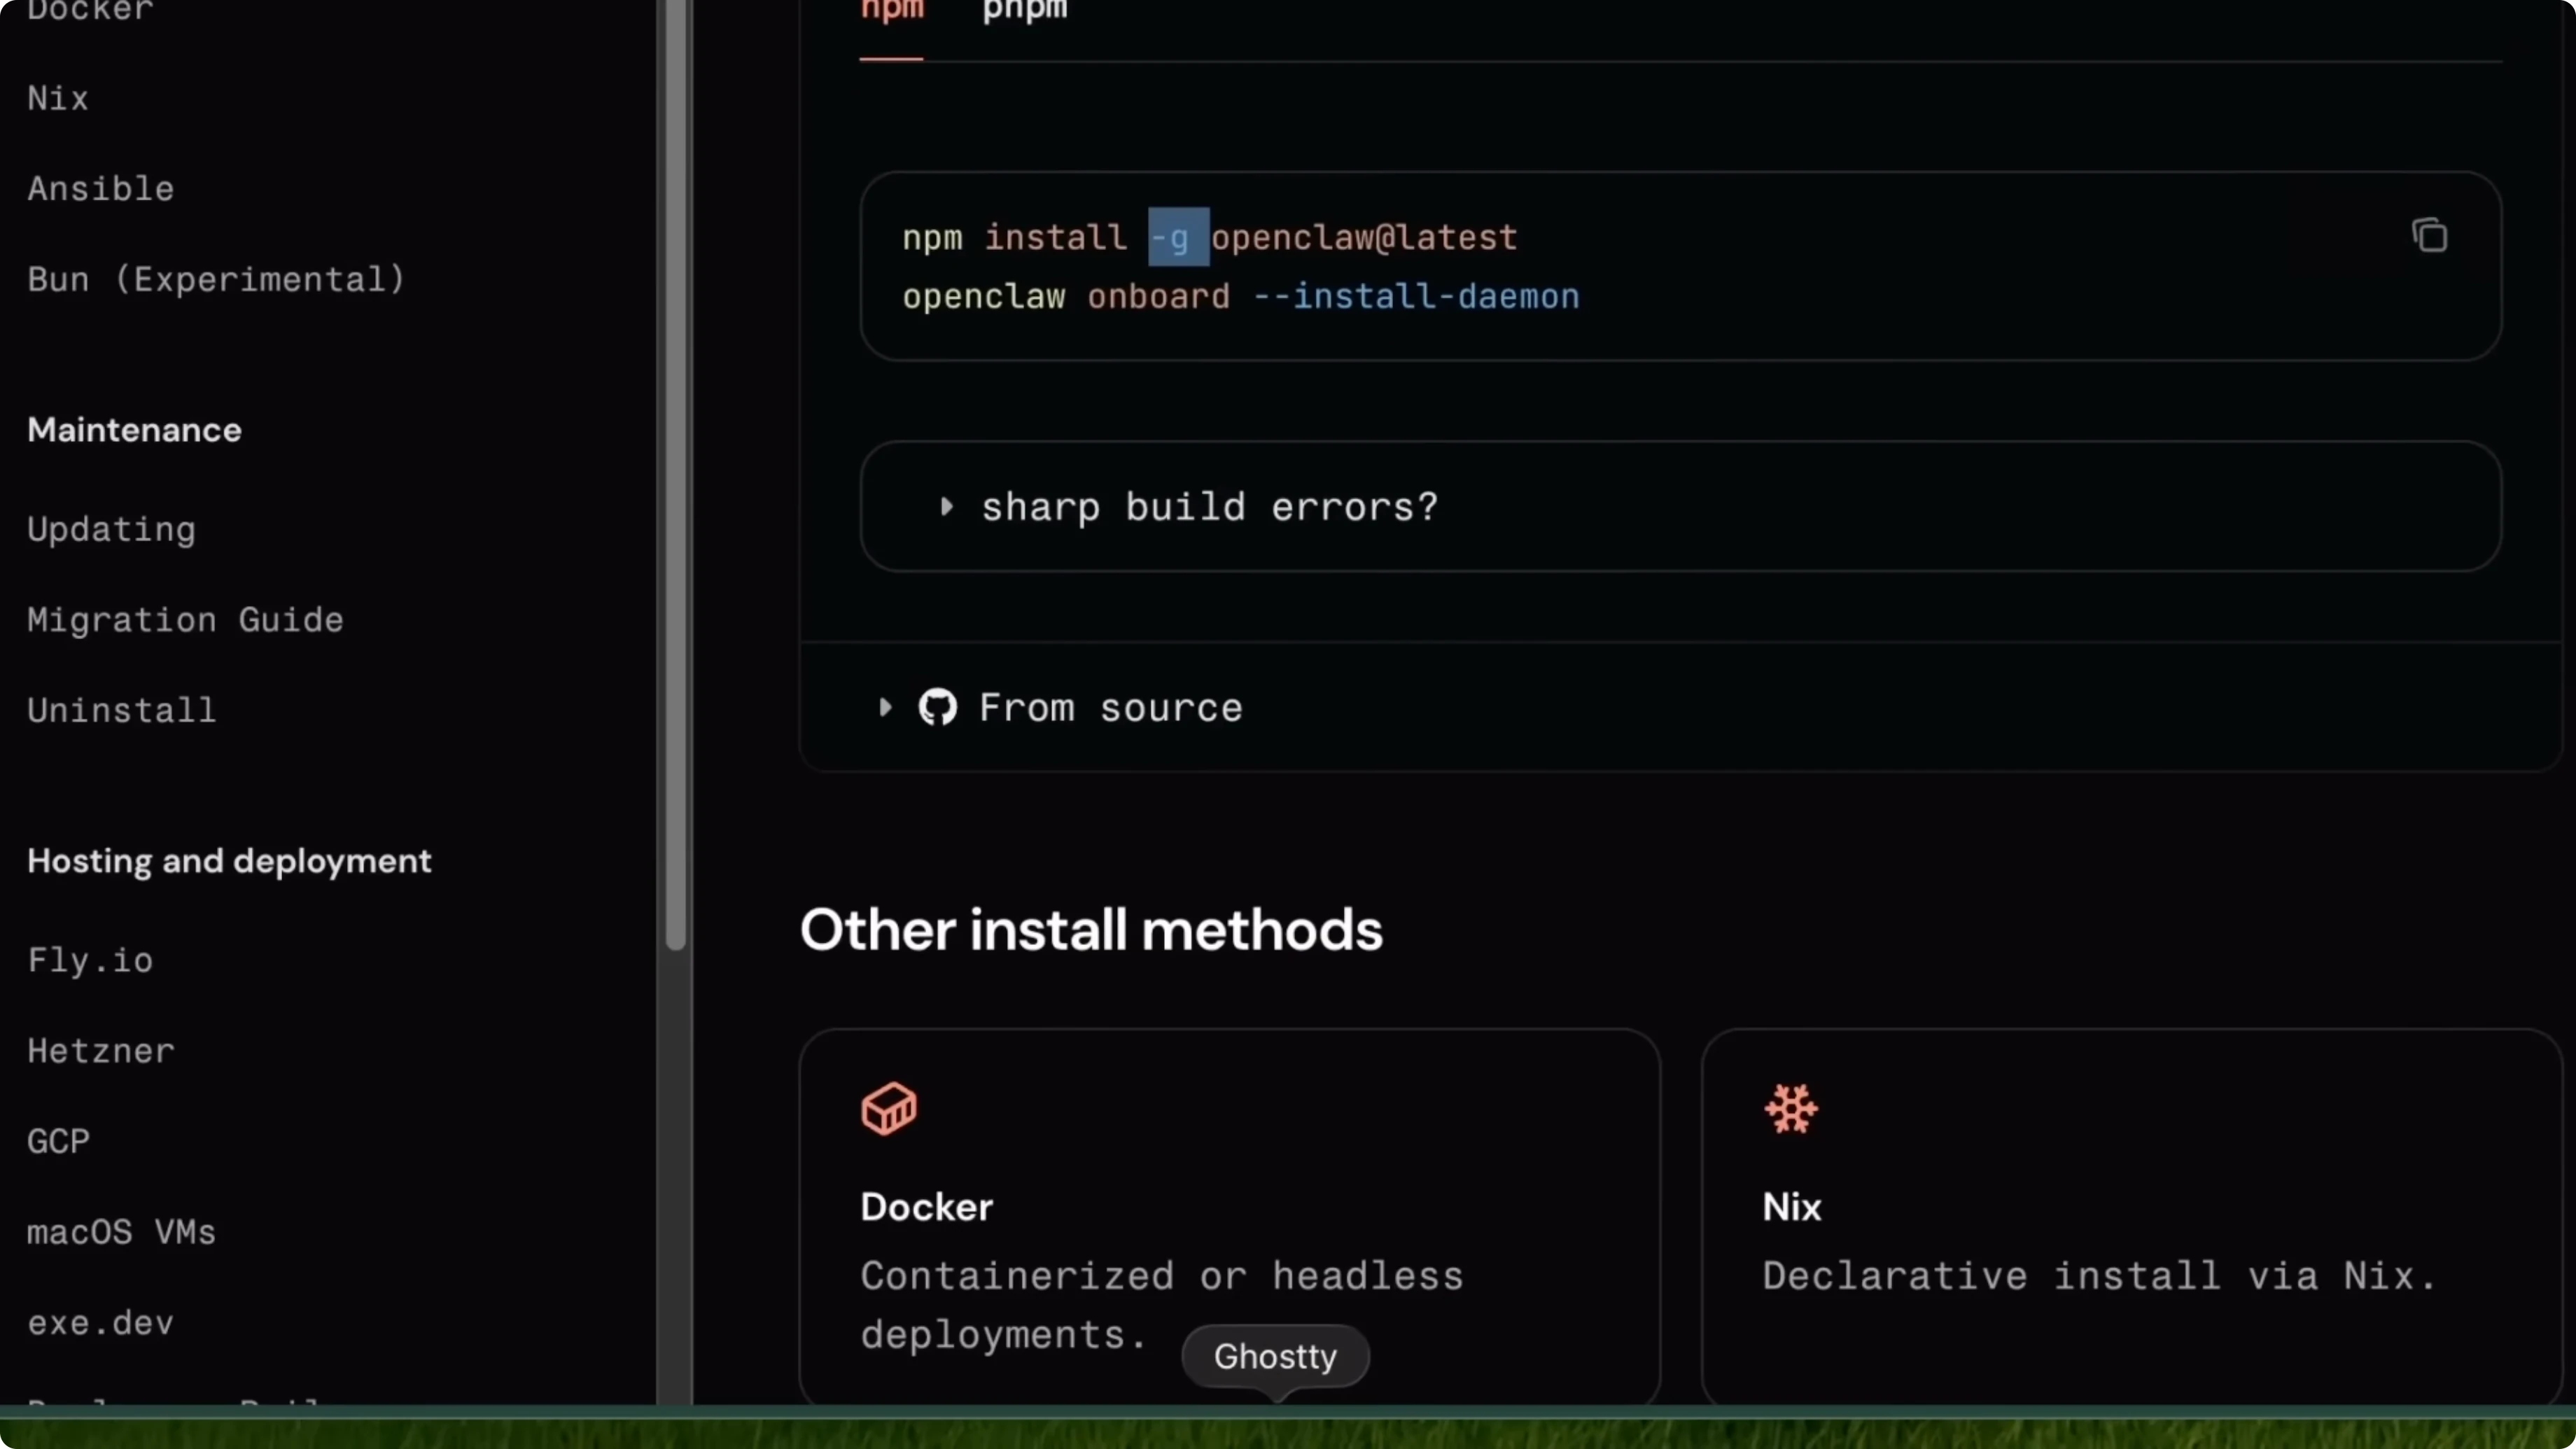
Task: Open the Updating page
Action: click(x=110, y=530)
